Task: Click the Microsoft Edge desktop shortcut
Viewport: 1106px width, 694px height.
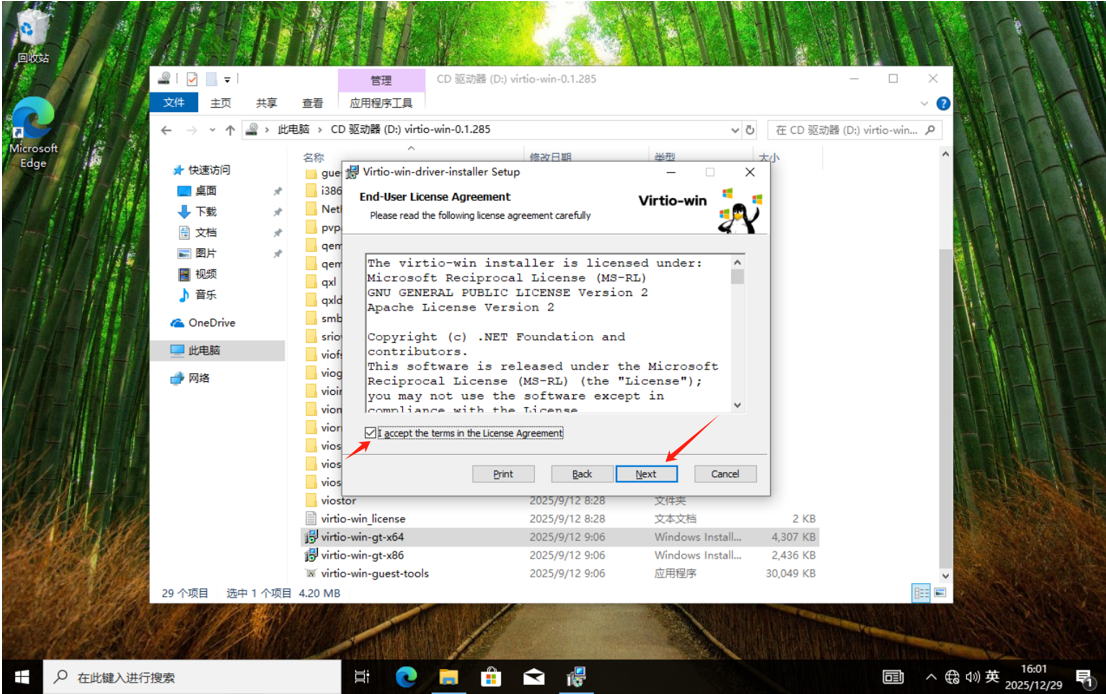Action: [33, 131]
